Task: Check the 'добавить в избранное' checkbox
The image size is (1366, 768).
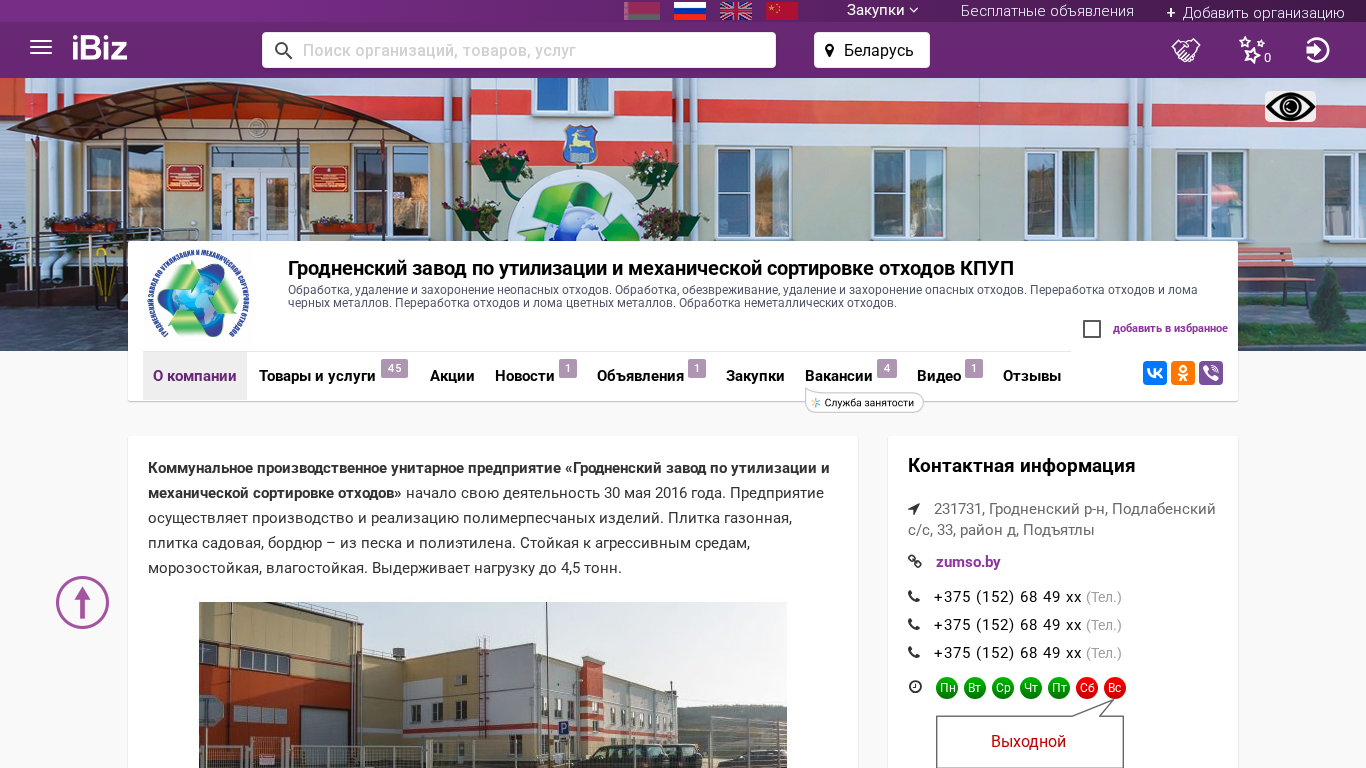Action: [x=1092, y=329]
